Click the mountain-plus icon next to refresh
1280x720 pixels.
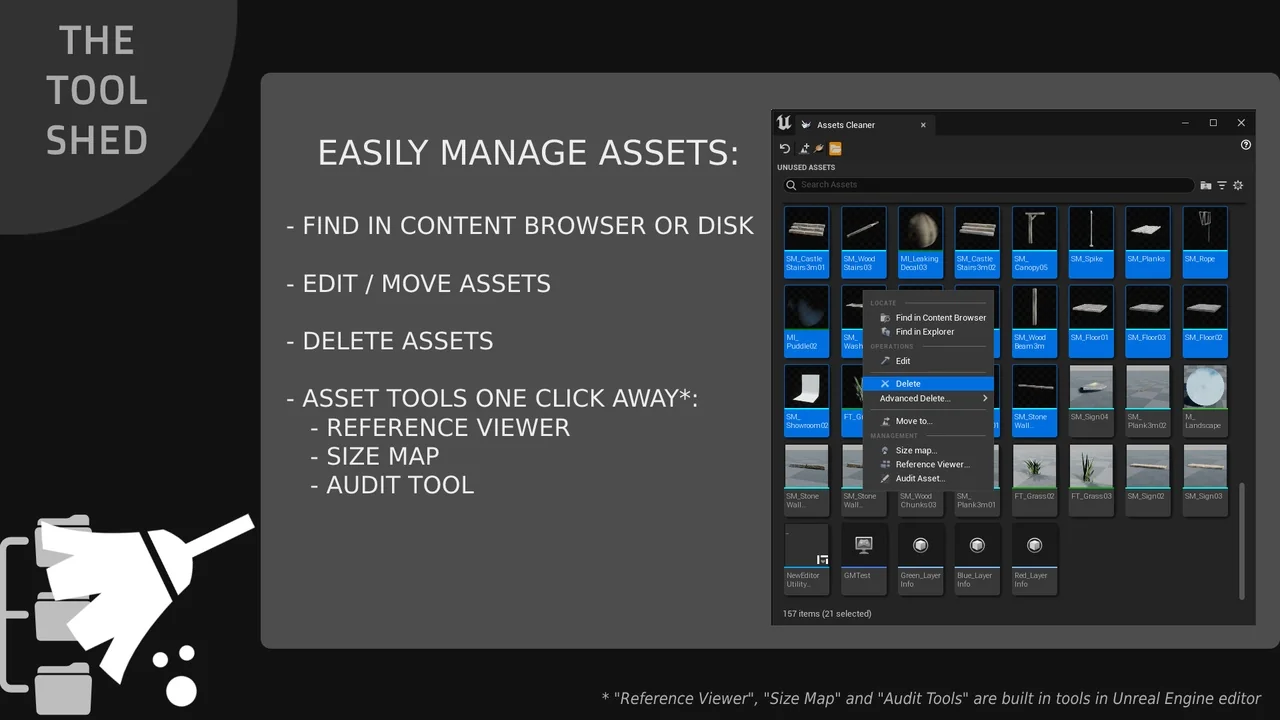click(803, 149)
